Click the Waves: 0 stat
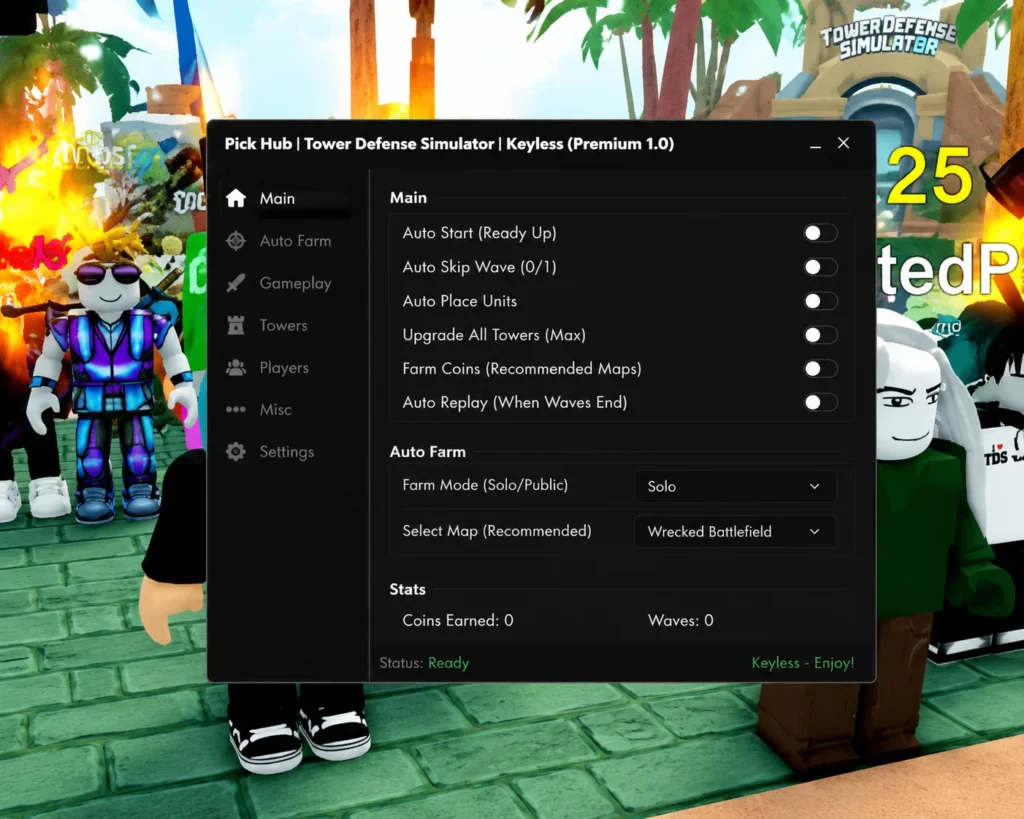 point(680,620)
